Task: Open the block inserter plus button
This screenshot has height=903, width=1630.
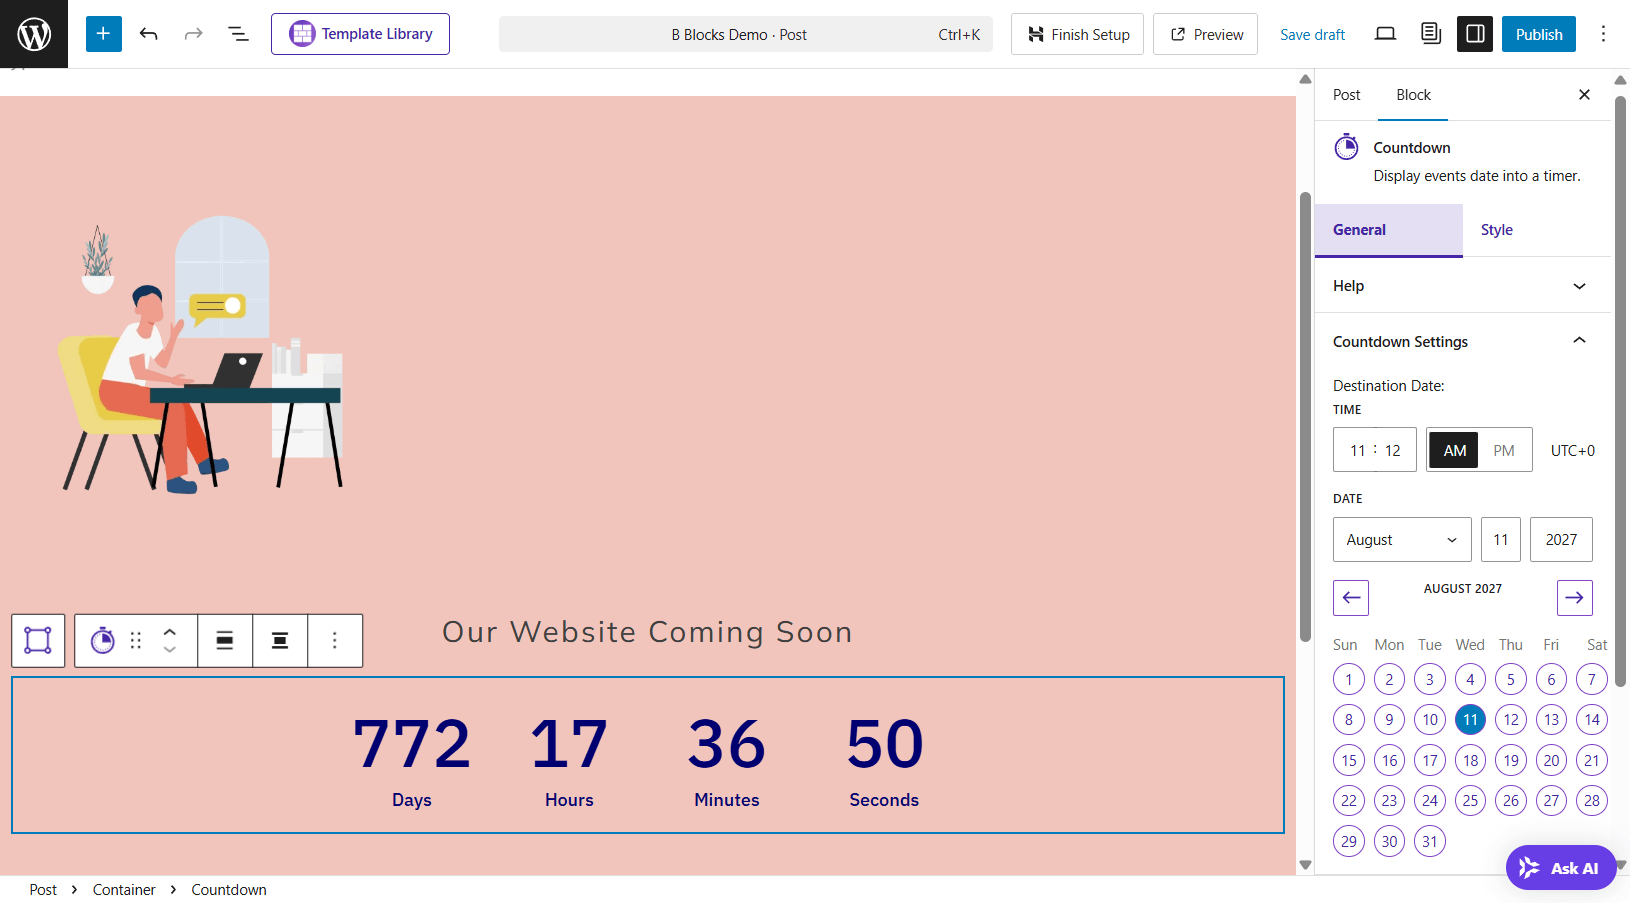Action: (x=103, y=34)
